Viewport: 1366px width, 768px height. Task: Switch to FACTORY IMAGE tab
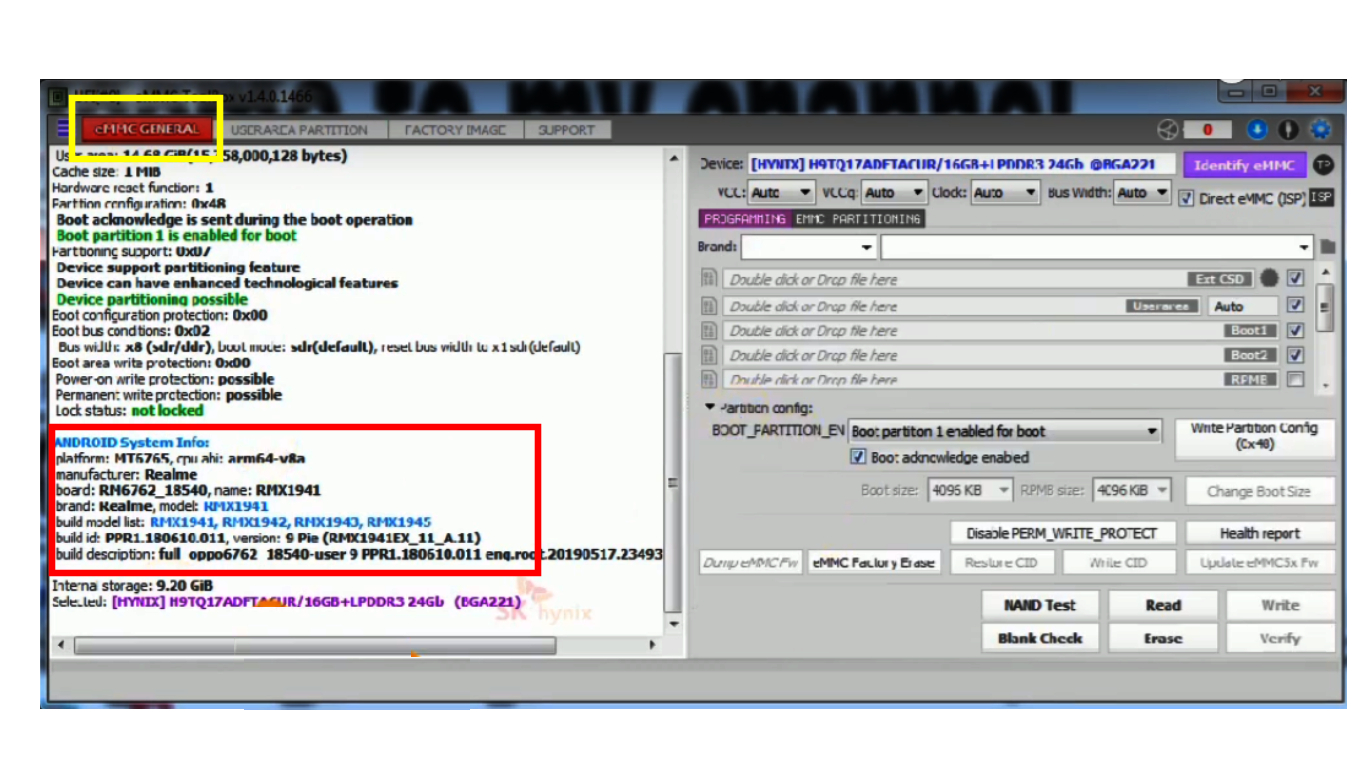455,130
